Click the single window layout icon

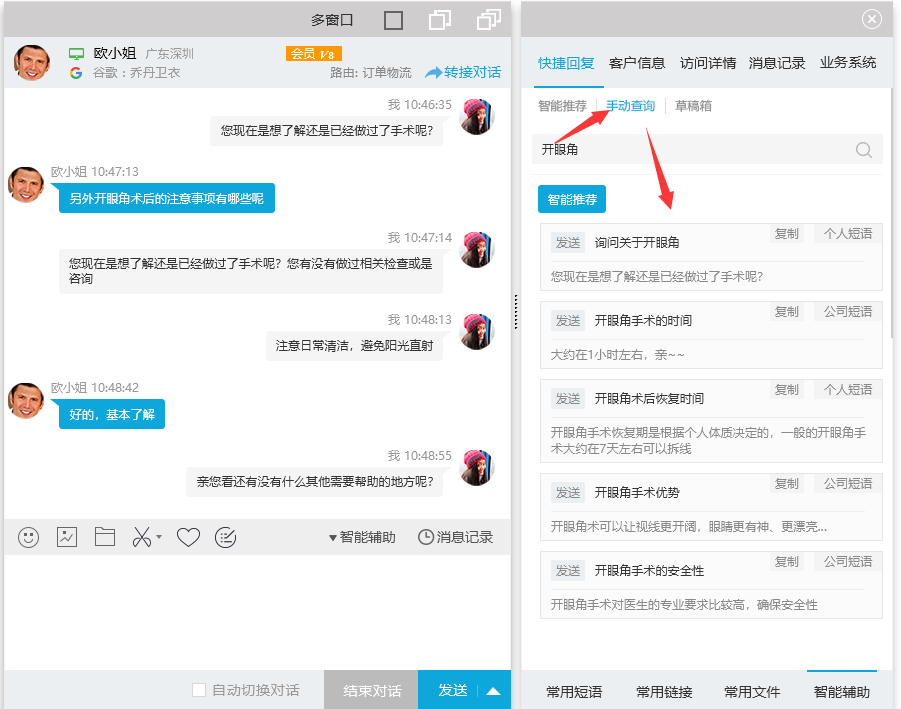coord(393,20)
